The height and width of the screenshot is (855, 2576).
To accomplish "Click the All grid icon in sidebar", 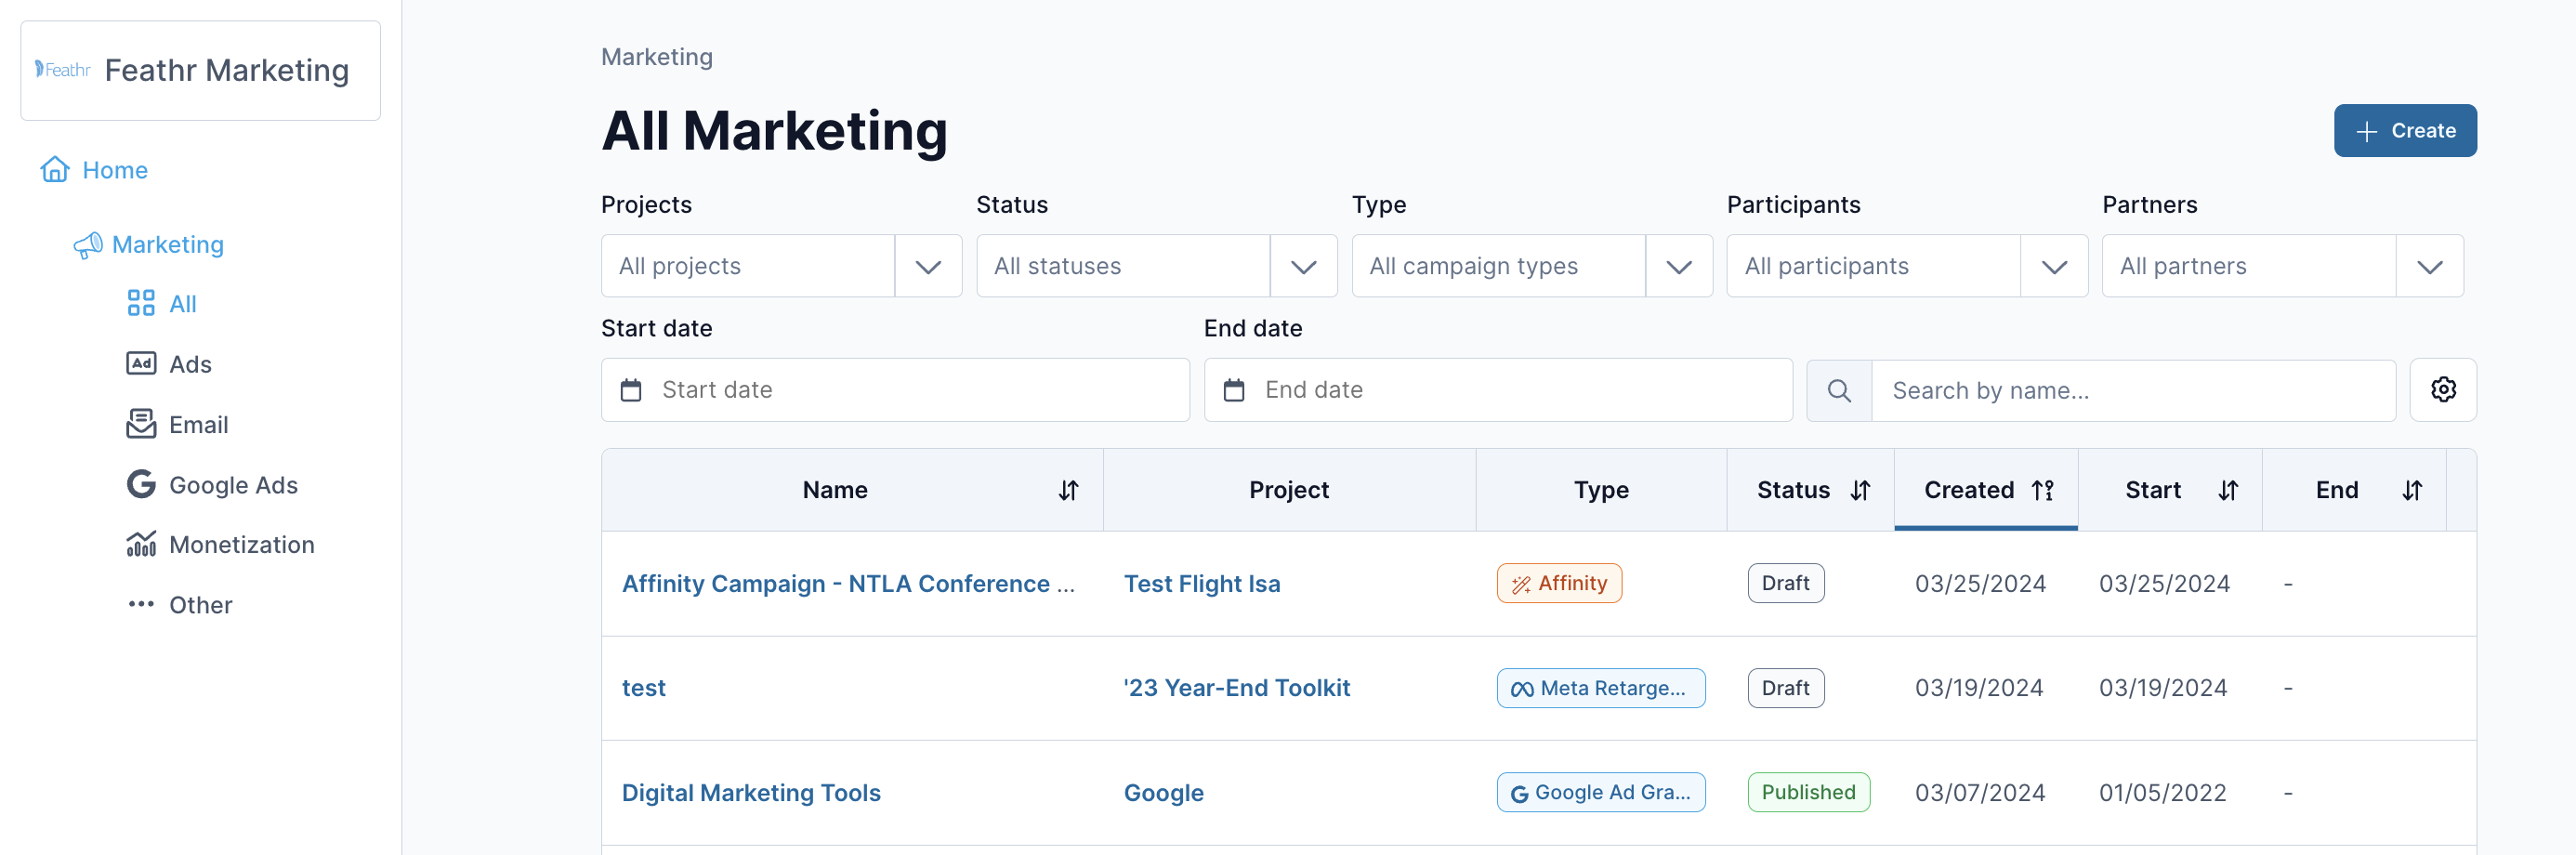I will click(141, 303).
